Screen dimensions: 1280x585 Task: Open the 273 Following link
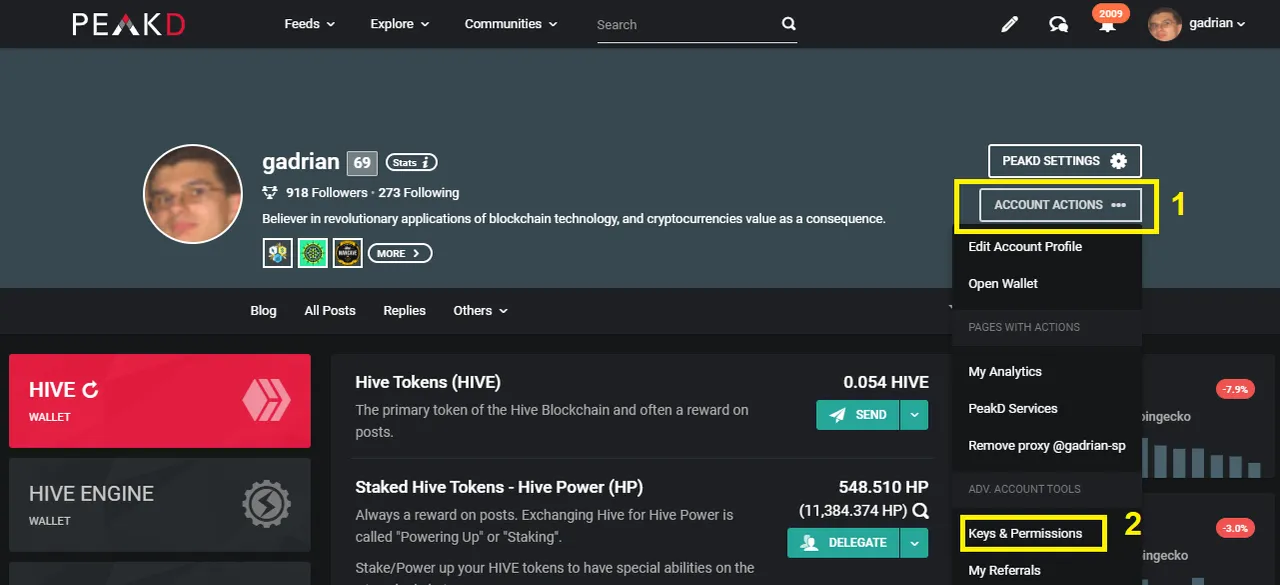(x=419, y=193)
